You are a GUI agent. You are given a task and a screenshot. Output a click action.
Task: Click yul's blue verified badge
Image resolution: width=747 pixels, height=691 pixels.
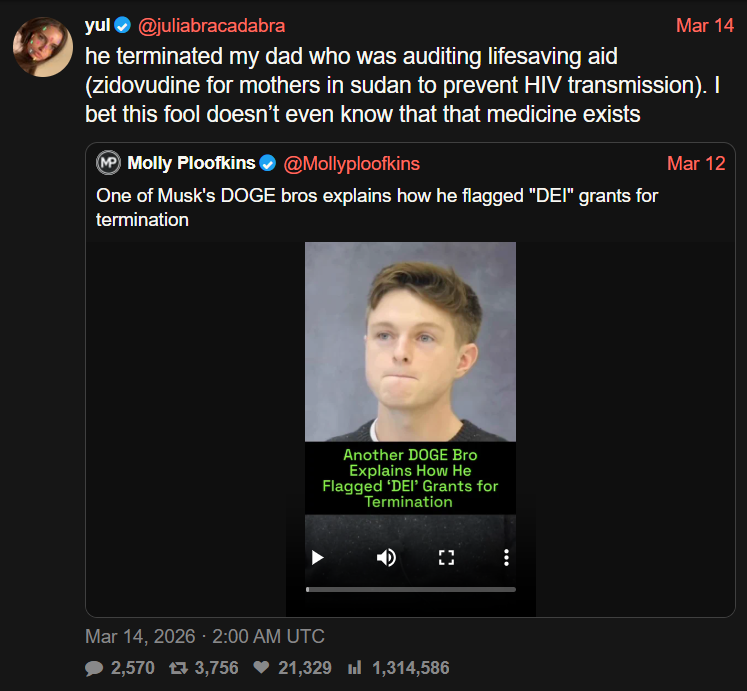[123, 25]
